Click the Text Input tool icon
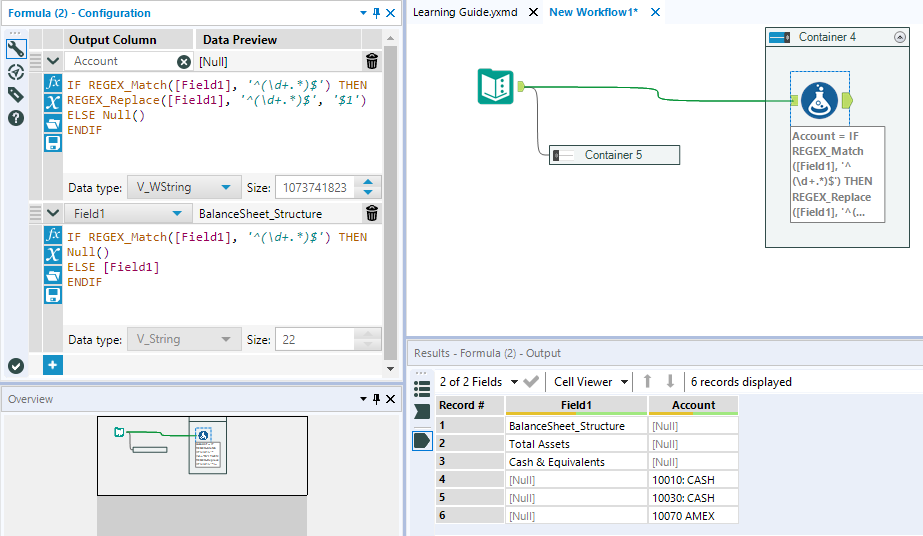Viewport: 923px width, 536px height. (495, 87)
